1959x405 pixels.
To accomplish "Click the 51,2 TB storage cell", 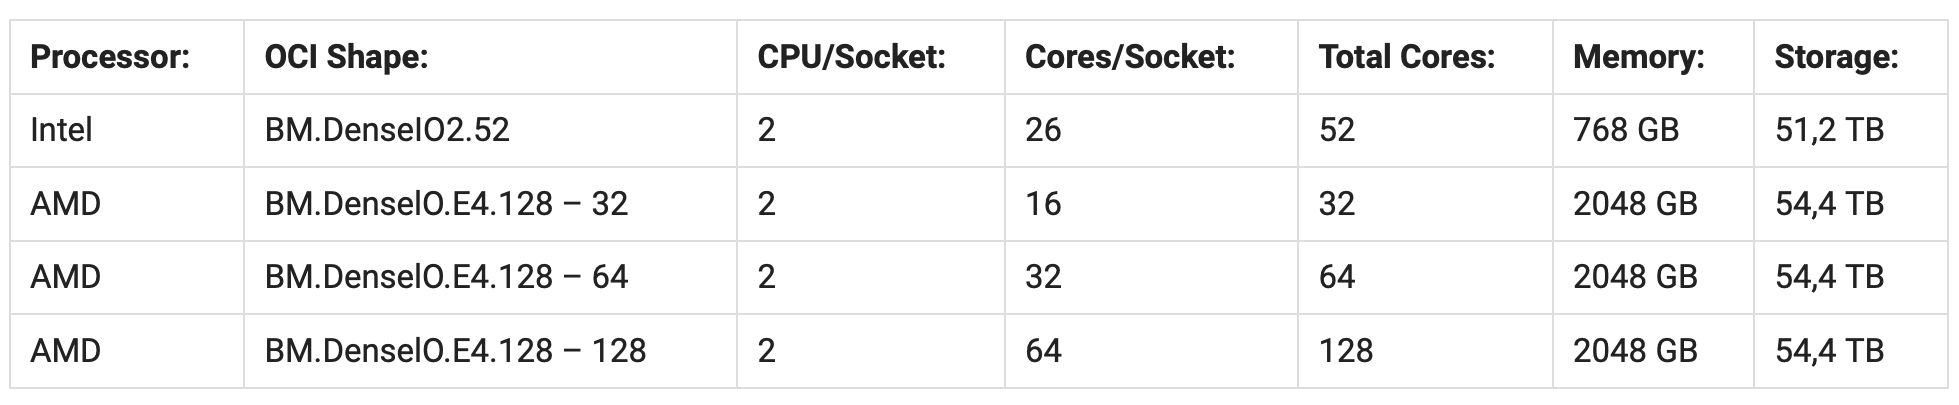I will (x=1829, y=130).
